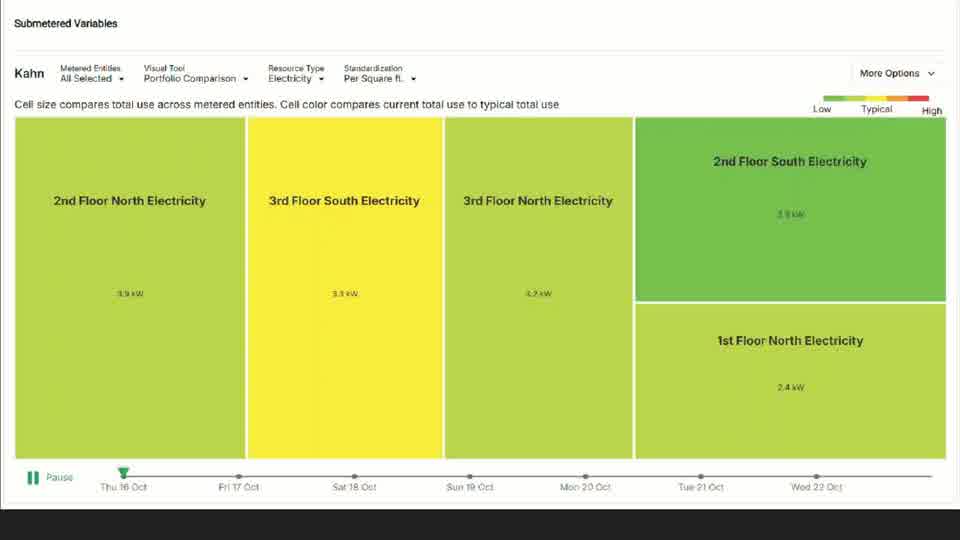960x540 pixels.
Task: Expand More Options menu
Action: click(x=897, y=73)
